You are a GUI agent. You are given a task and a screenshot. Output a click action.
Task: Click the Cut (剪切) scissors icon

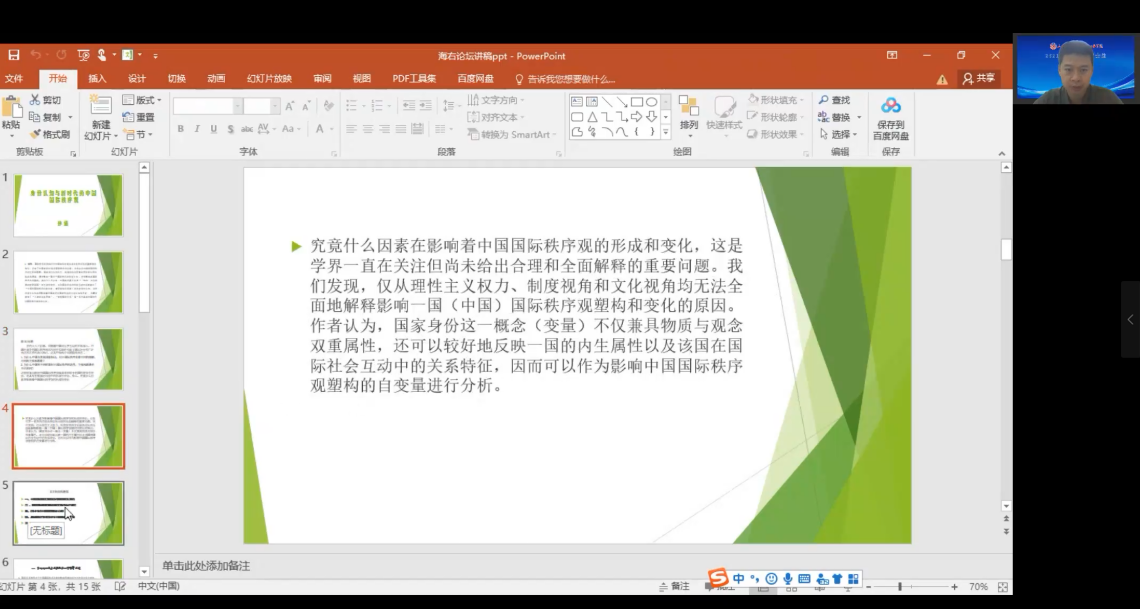click(x=36, y=100)
